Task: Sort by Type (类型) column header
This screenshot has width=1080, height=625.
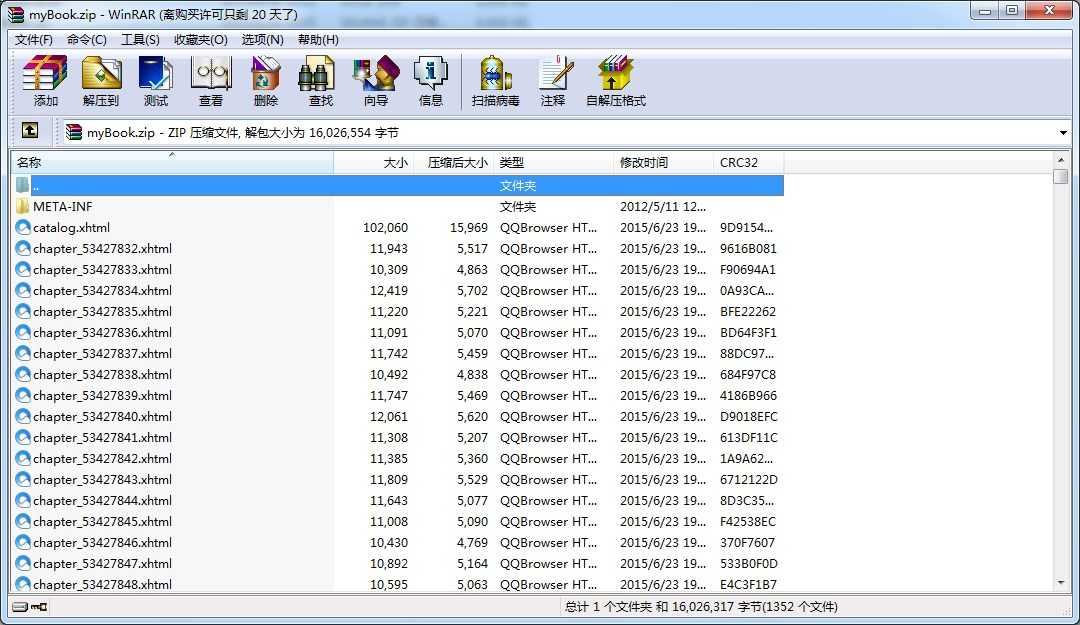Action: pos(553,163)
